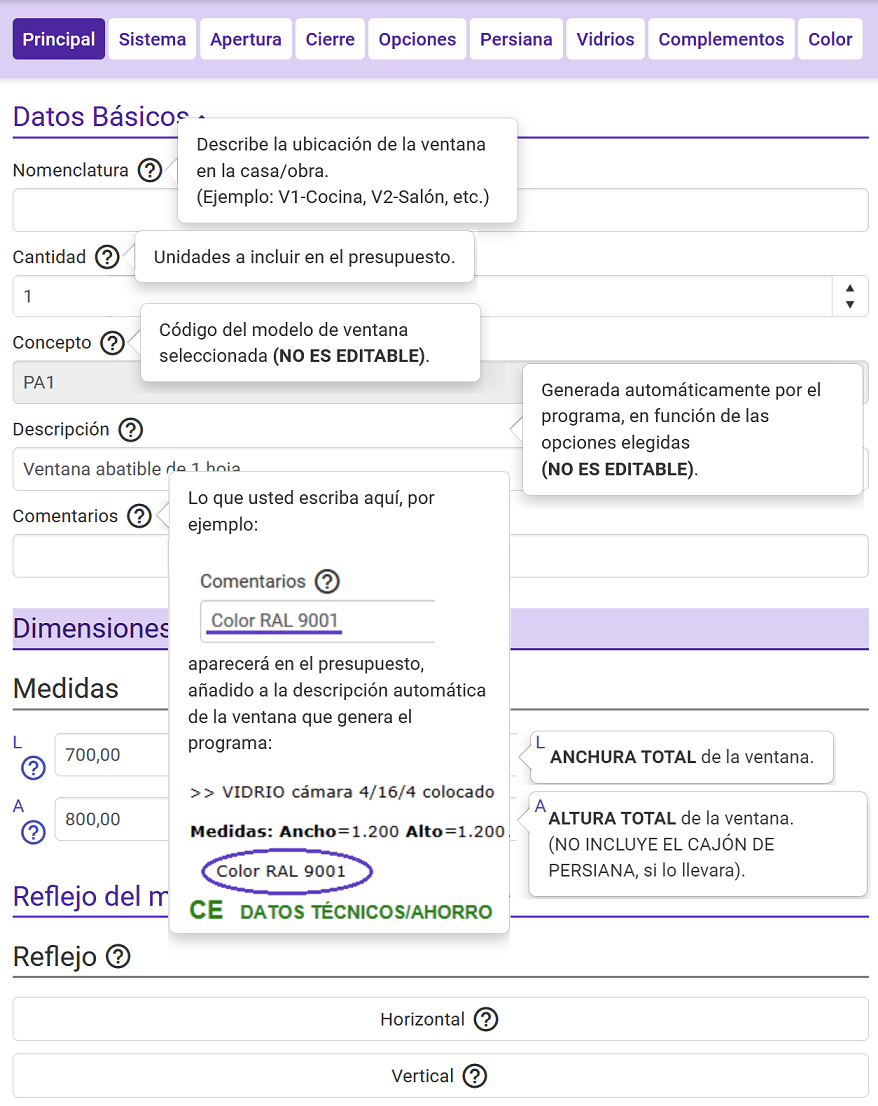Screen dimensions: 878x1106
Task: Click the help icon under the L width label
Action: [33, 768]
